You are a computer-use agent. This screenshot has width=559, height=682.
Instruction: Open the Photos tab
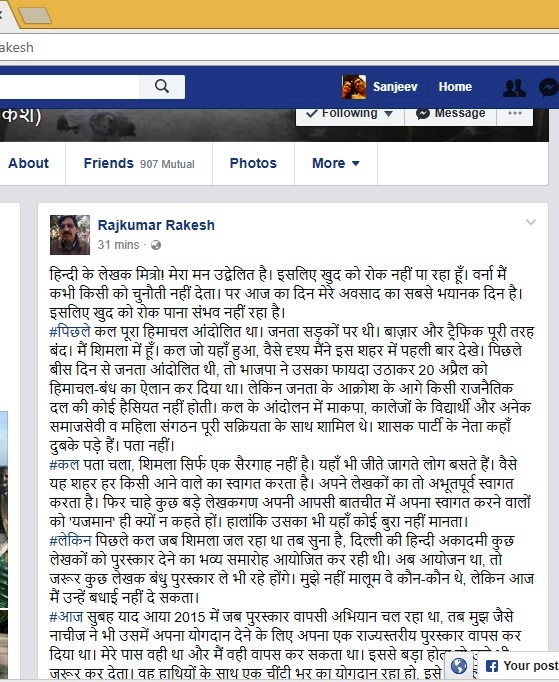pyautogui.click(x=253, y=163)
